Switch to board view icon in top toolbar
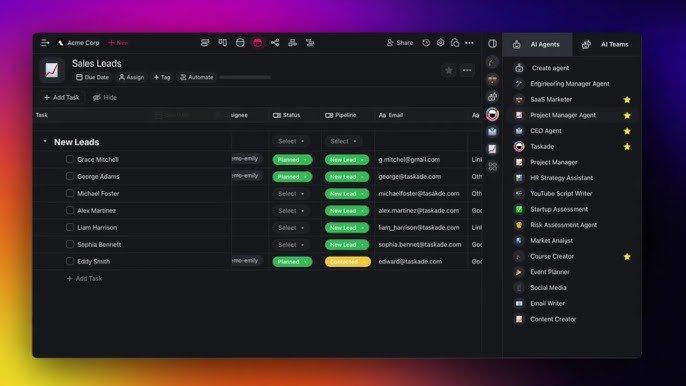Screen dimensions: 686x386 tap(223, 43)
